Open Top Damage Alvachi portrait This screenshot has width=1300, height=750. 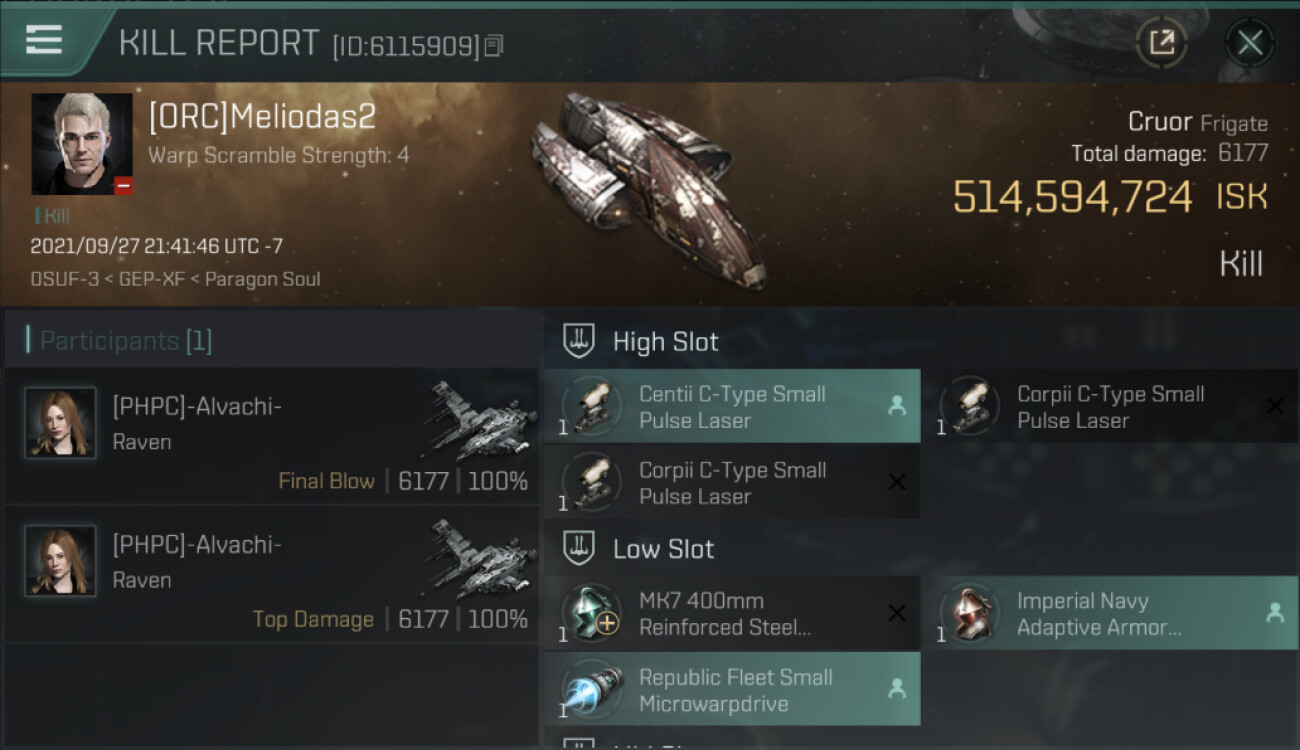click(61, 561)
